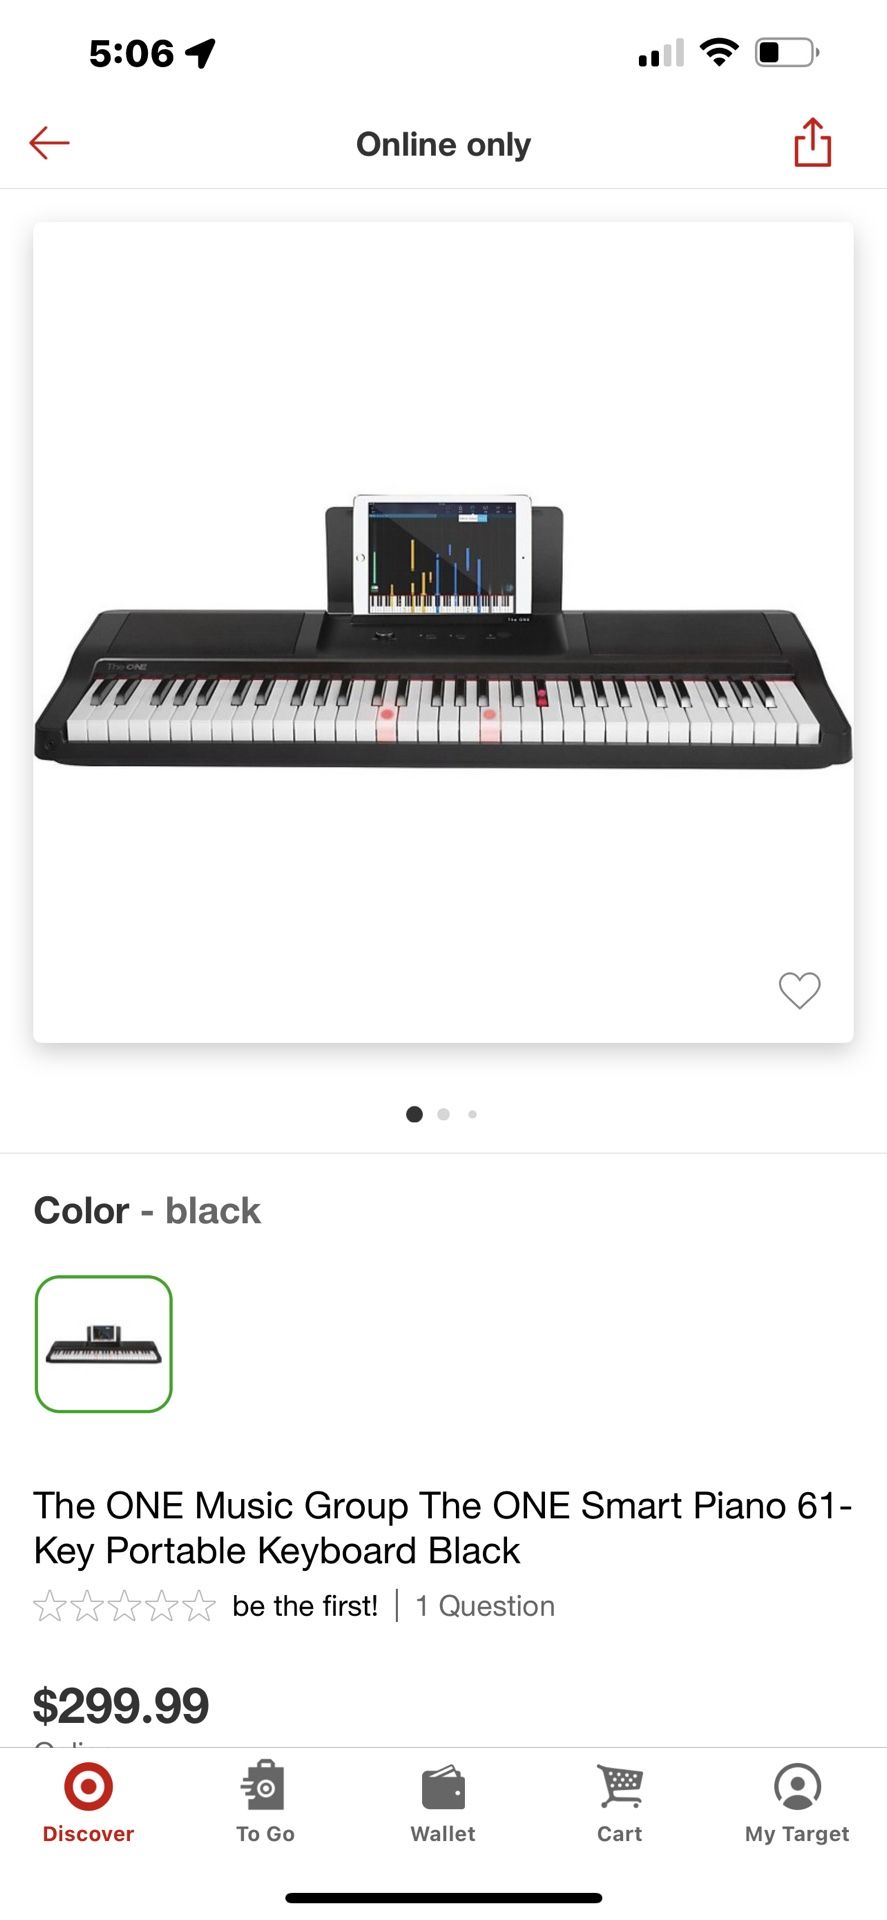
Task: Tap the $299.99 price
Action: pyautogui.click(x=120, y=1705)
